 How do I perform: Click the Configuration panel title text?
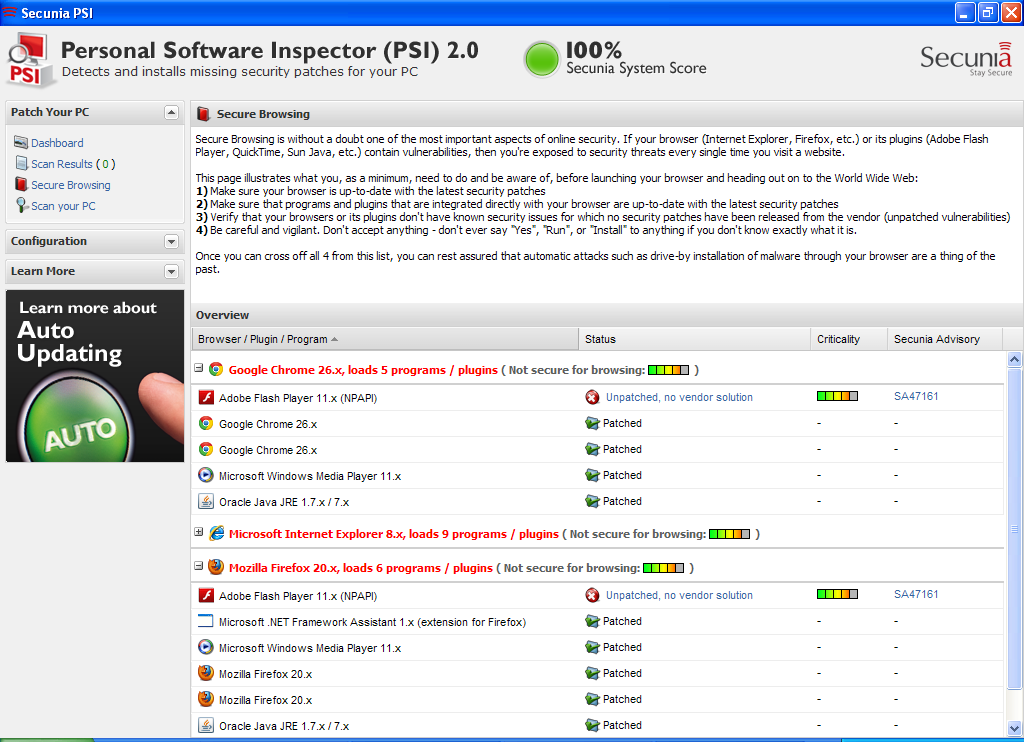coord(48,241)
